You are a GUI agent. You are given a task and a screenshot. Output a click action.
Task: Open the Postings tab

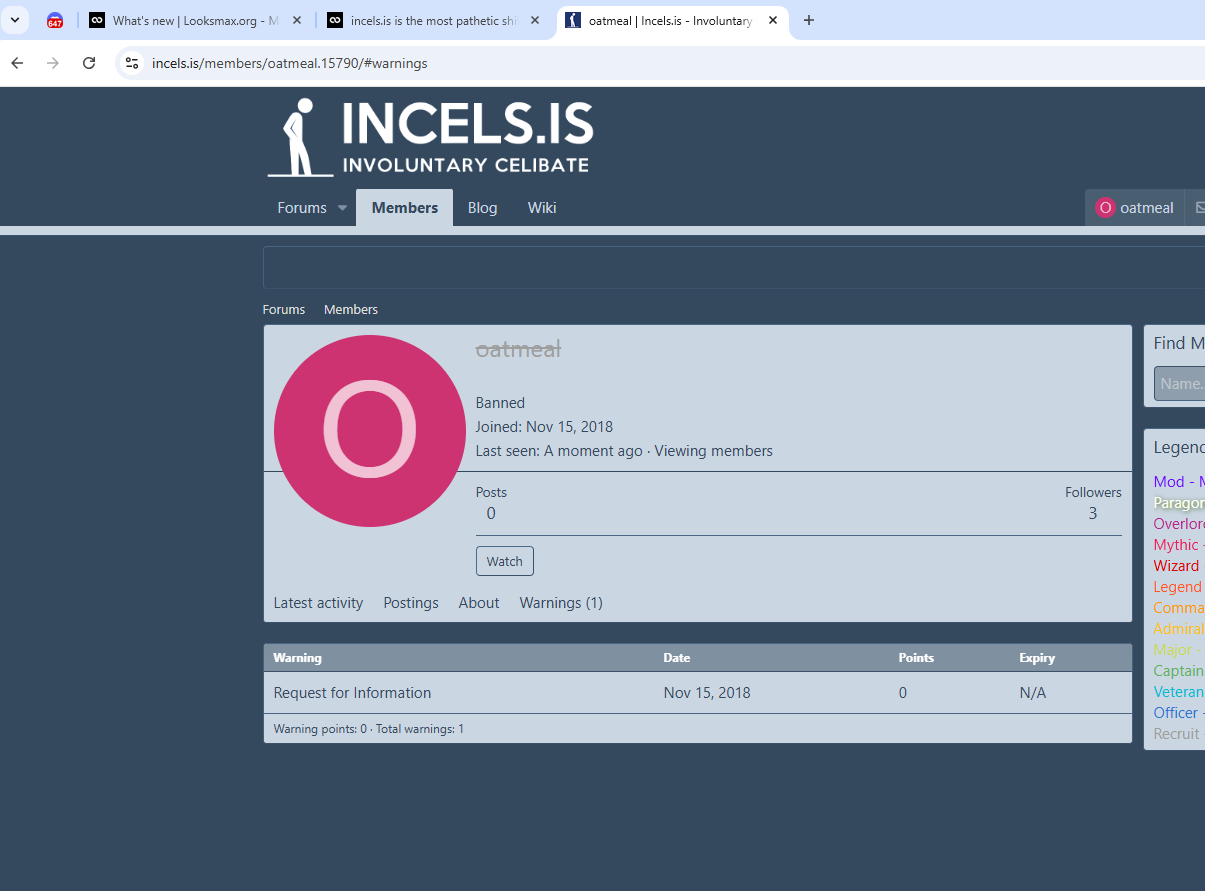[411, 603]
